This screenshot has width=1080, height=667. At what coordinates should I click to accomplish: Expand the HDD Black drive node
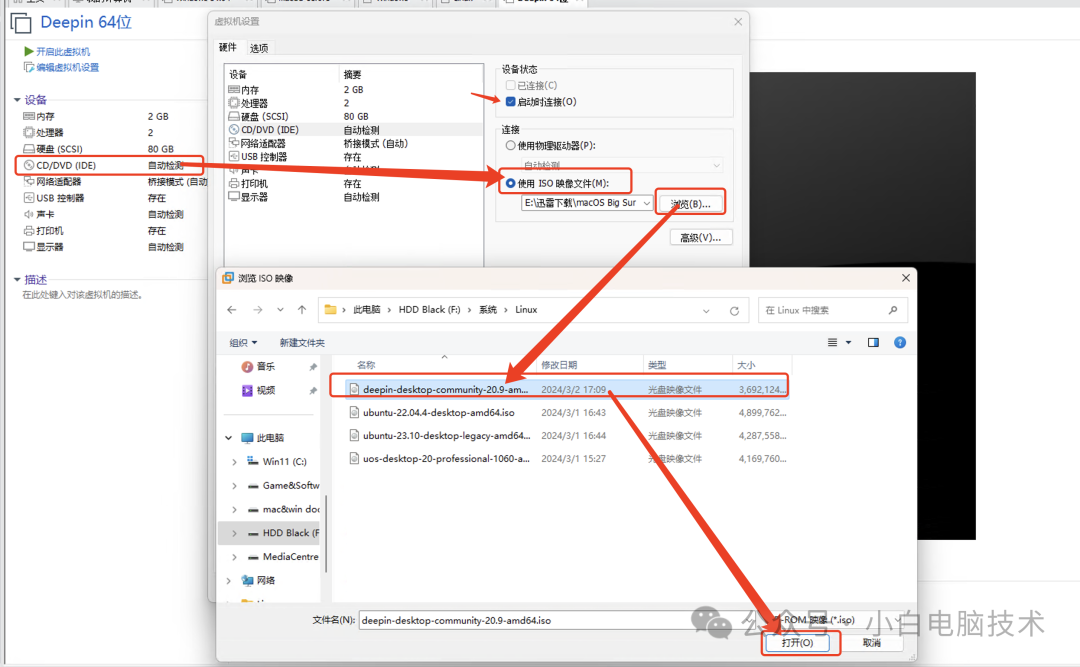point(234,533)
